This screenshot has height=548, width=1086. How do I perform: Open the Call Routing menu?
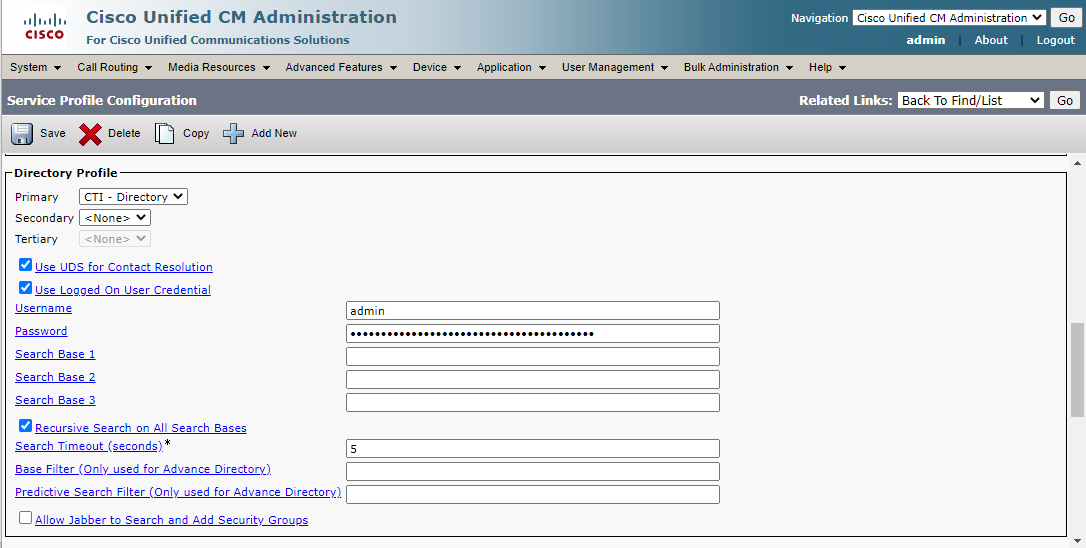[114, 67]
